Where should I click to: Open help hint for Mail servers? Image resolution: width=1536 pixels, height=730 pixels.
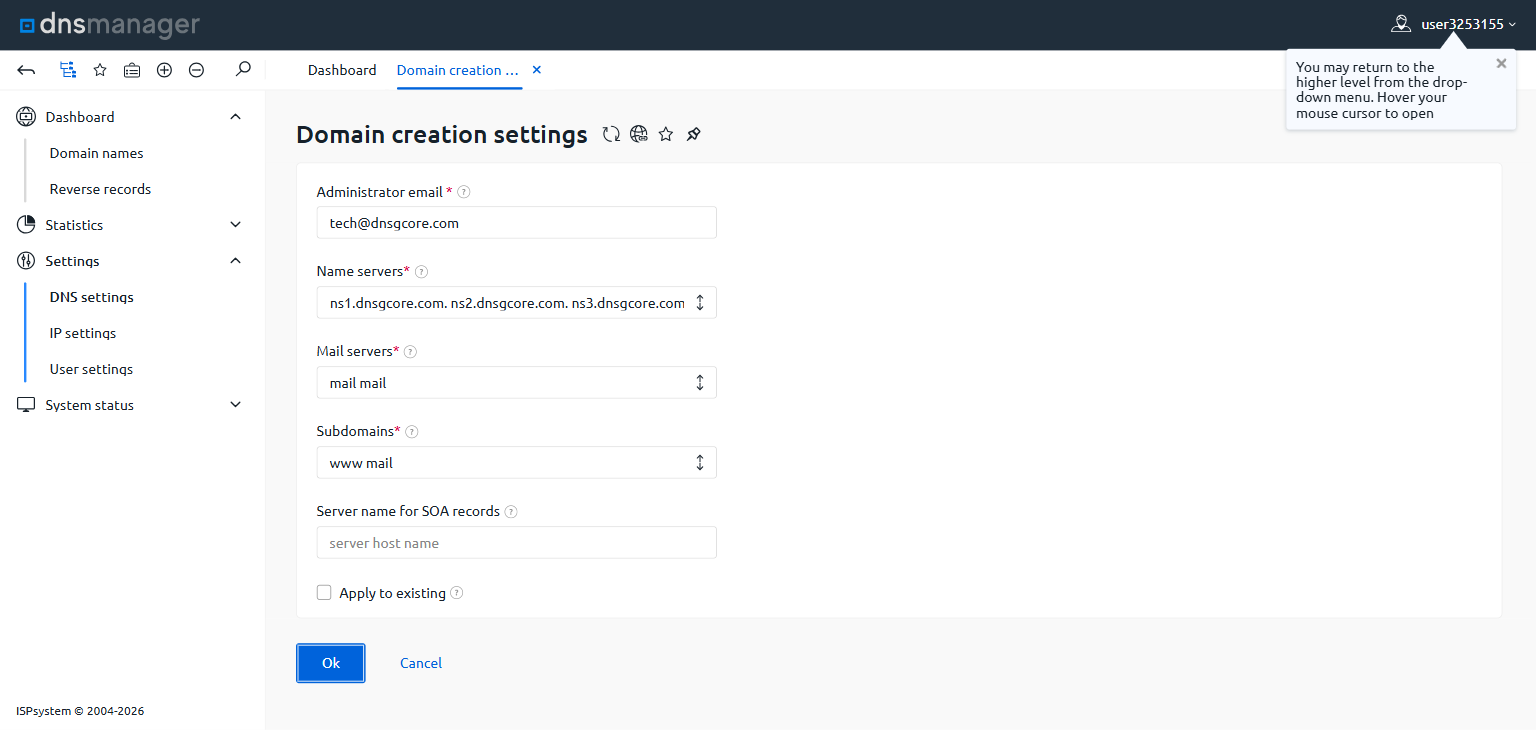coord(410,352)
